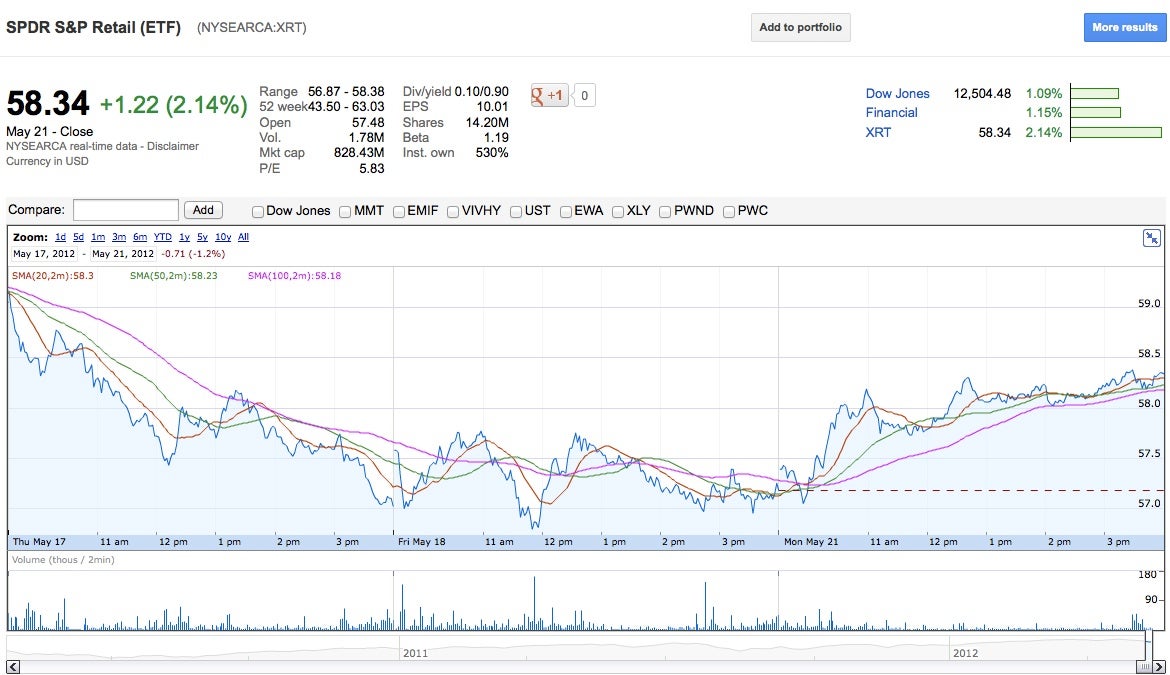Select the 5y zoom range
This screenshot has height=675, width=1170.
(202, 237)
